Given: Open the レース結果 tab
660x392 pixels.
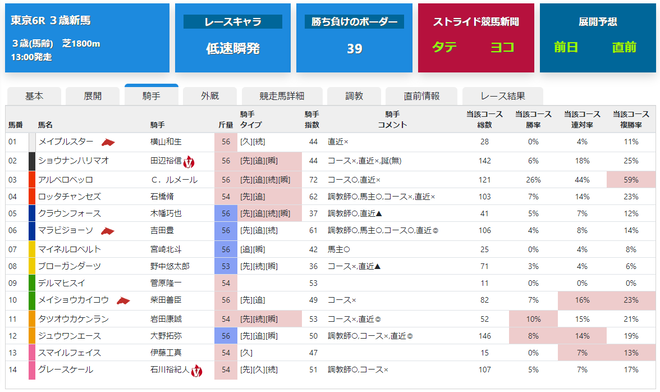Looking at the screenshot, I should (503, 96).
